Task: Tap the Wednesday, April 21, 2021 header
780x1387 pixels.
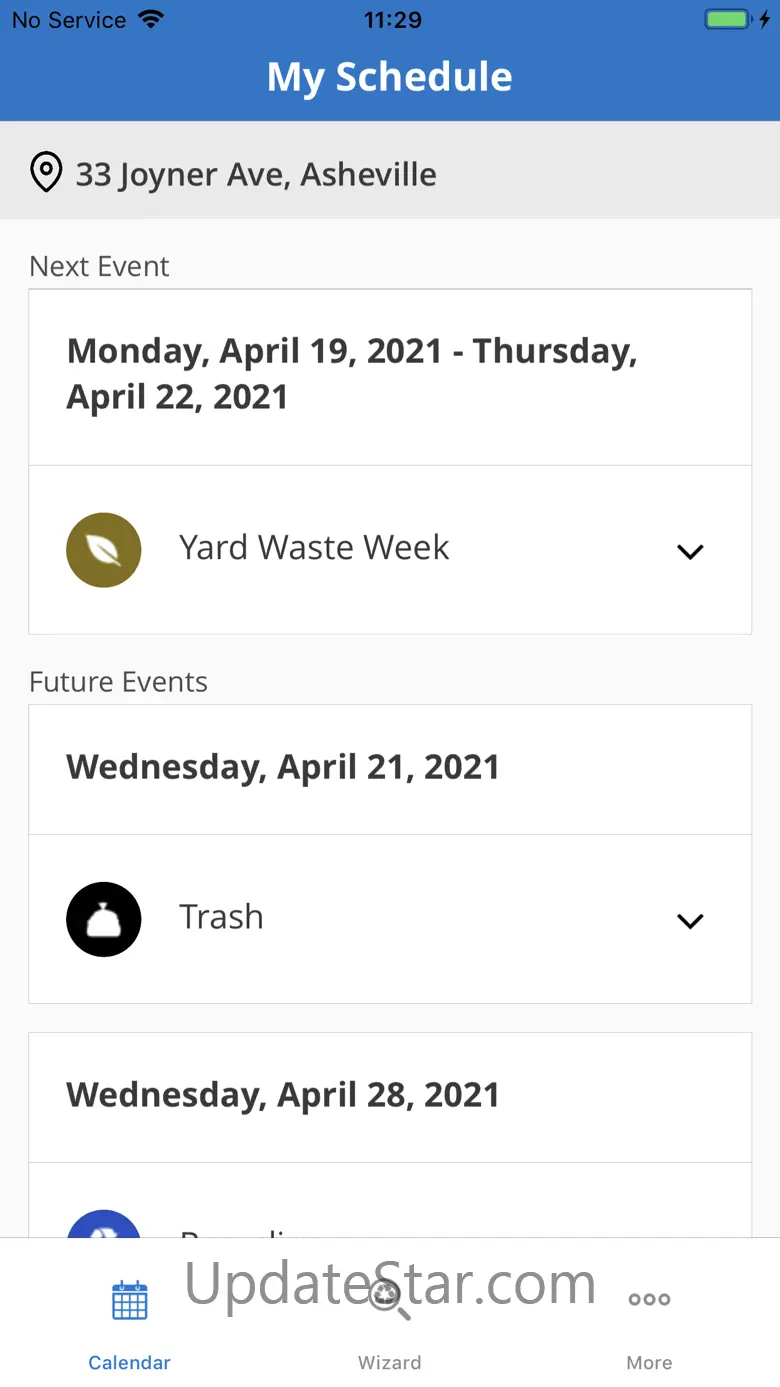Action: (283, 768)
